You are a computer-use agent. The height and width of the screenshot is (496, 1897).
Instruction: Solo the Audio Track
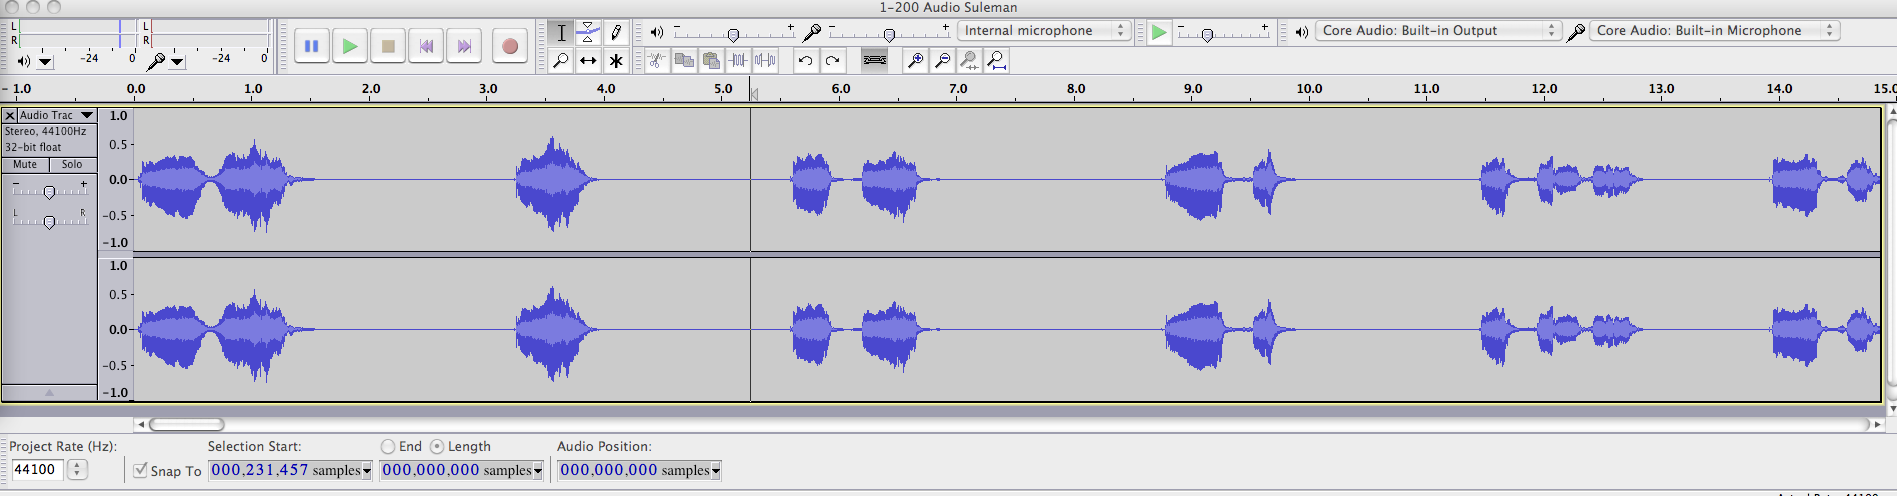point(72,165)
